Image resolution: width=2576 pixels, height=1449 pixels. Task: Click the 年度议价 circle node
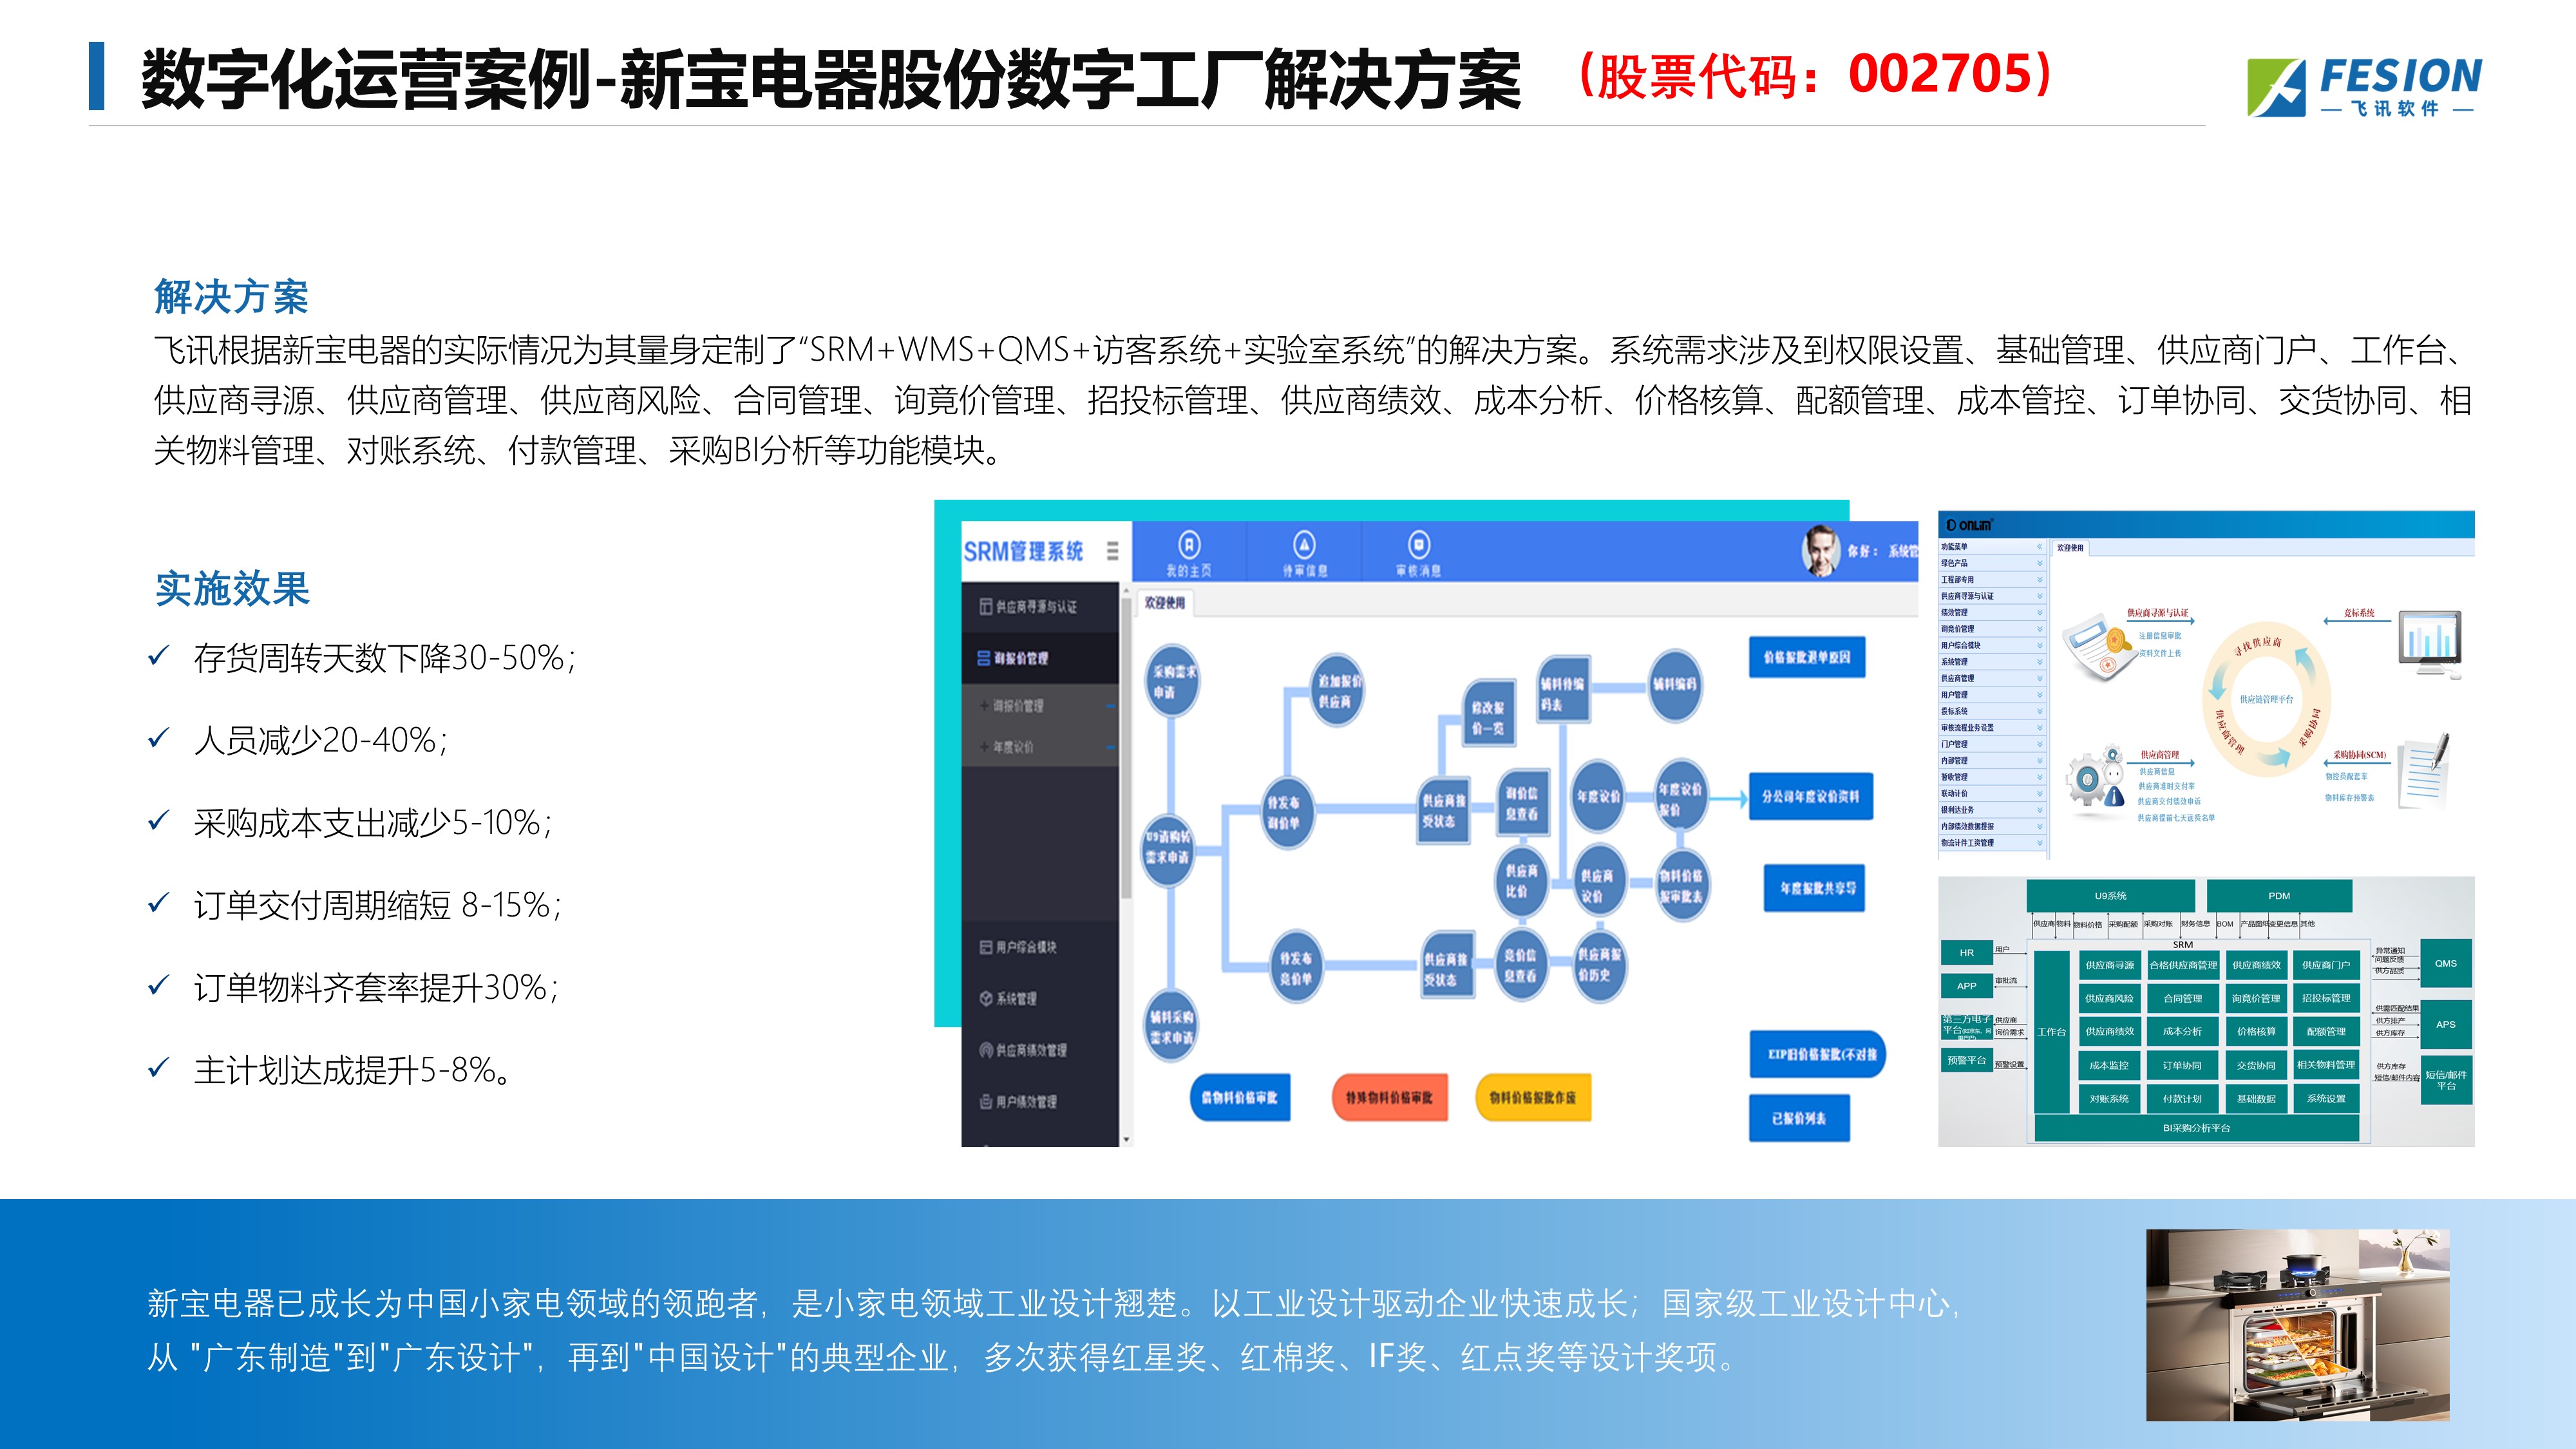point(1598,797)
